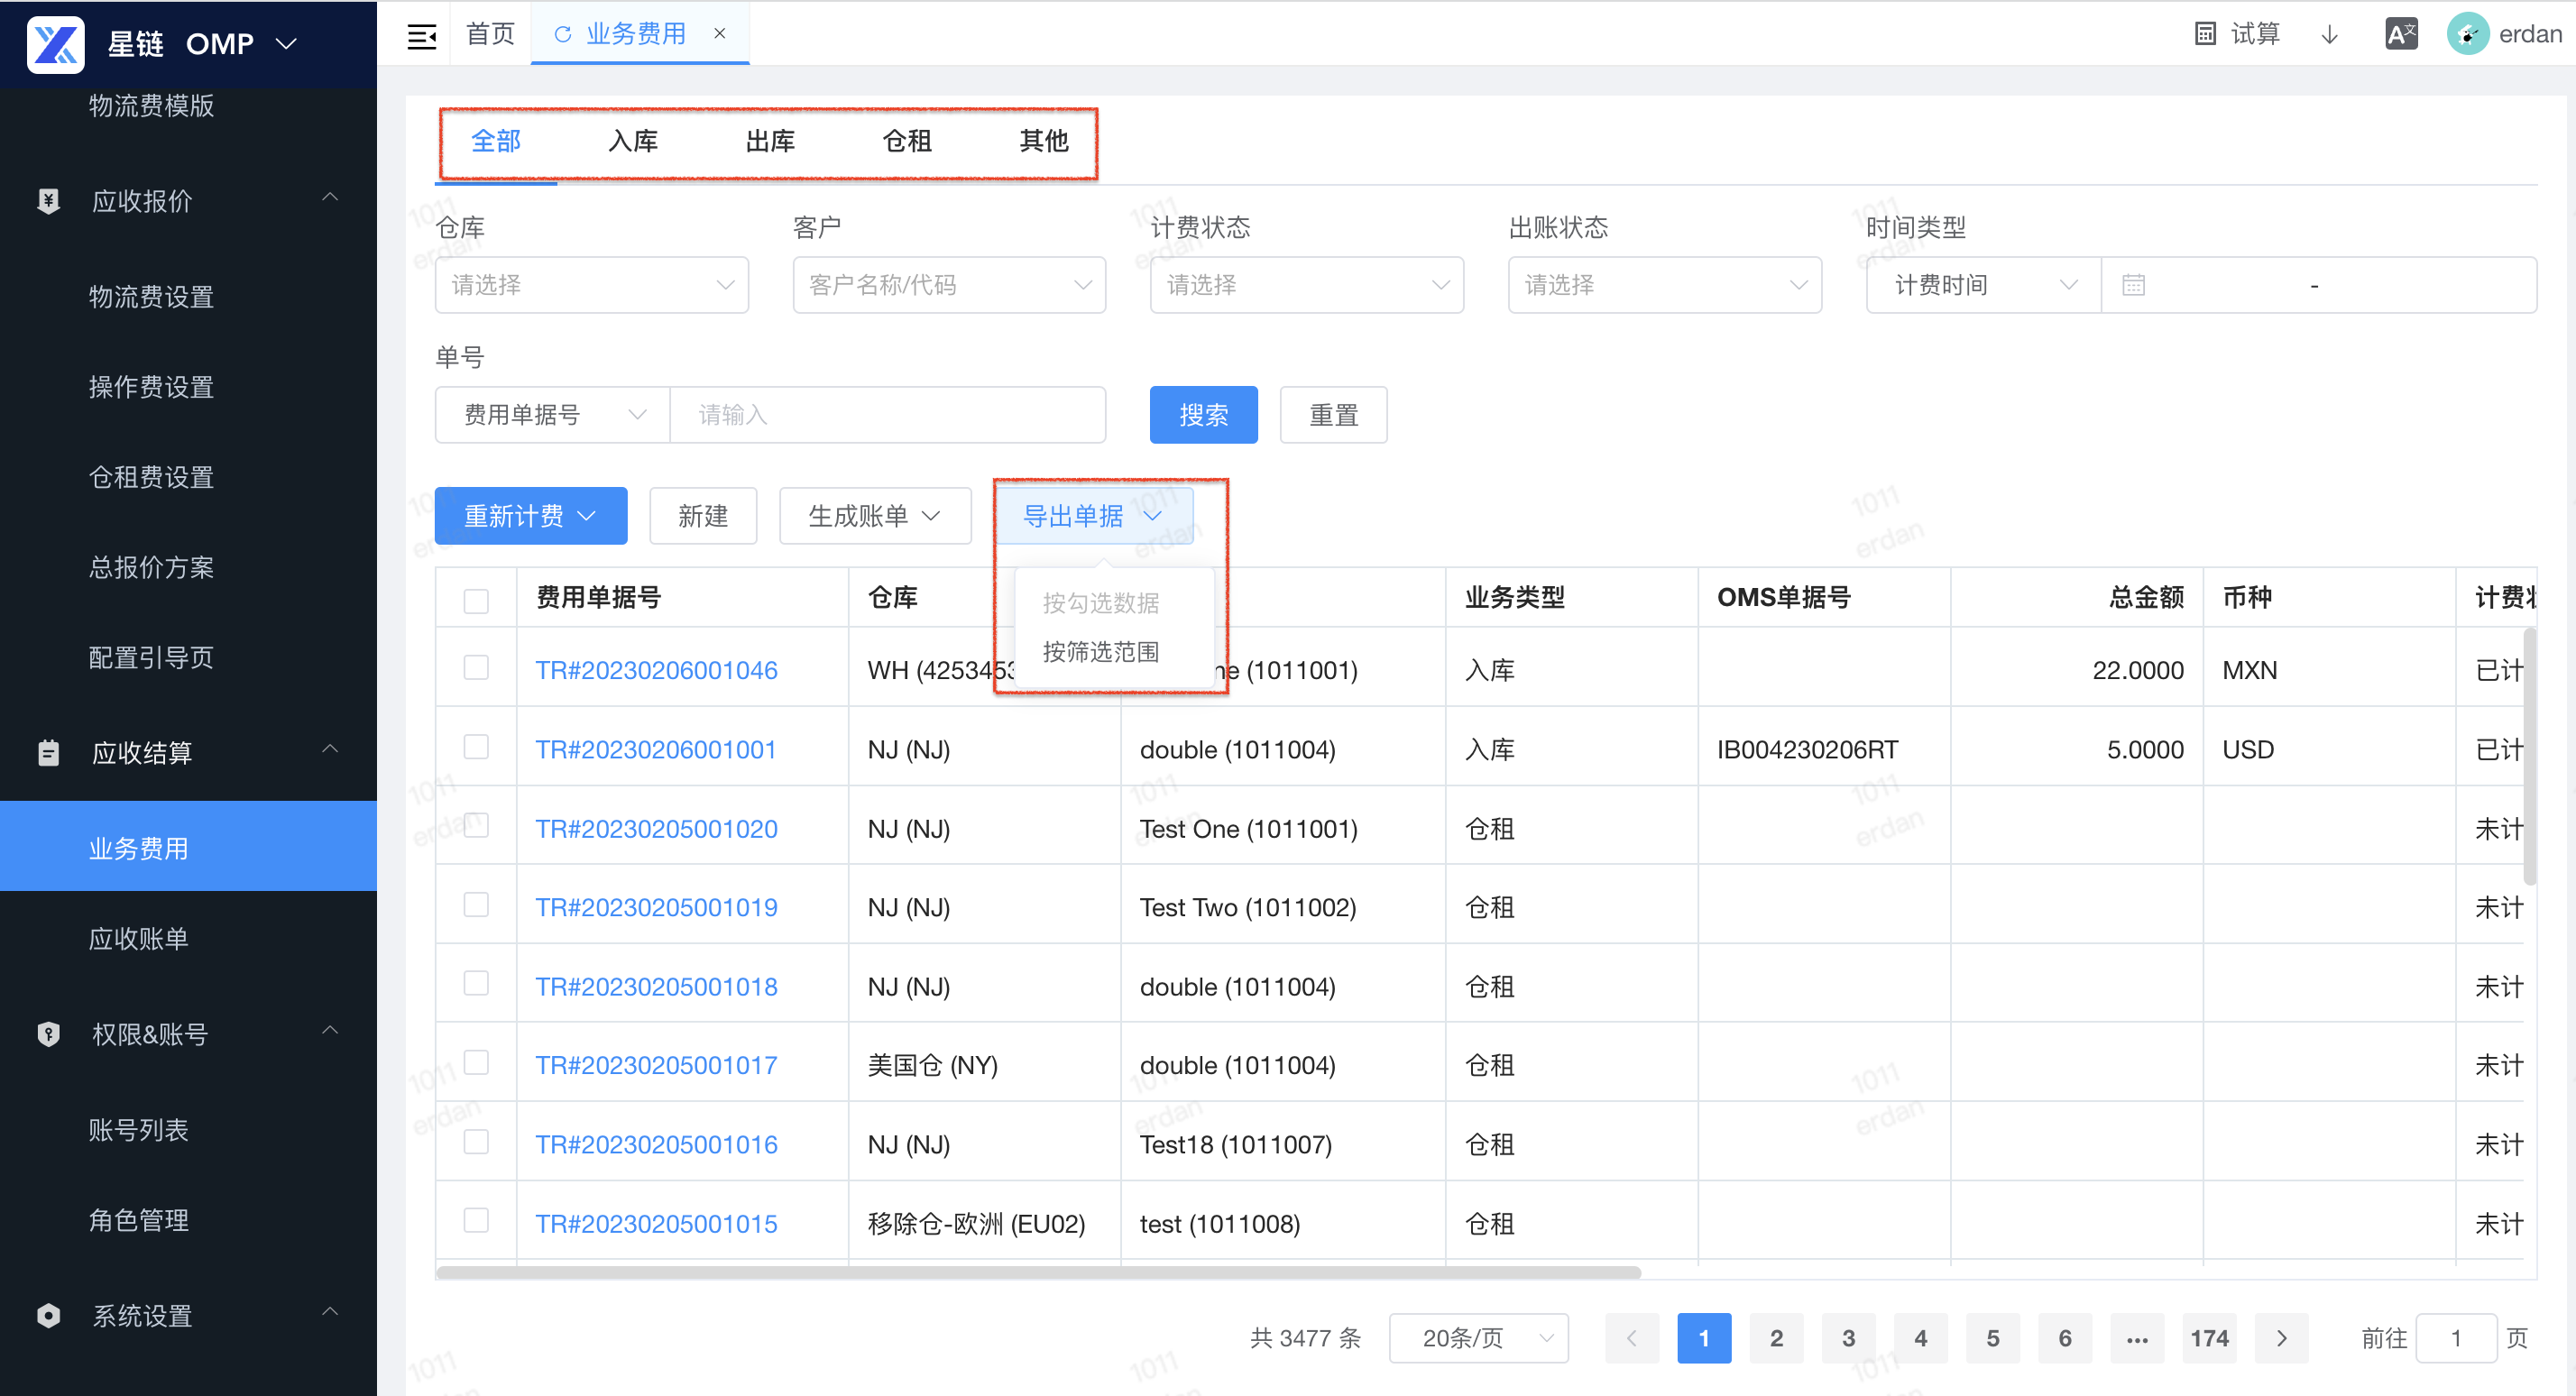Click the vertical table scrollbar
This screenshot has height=1396, width=2576.
2529,757
